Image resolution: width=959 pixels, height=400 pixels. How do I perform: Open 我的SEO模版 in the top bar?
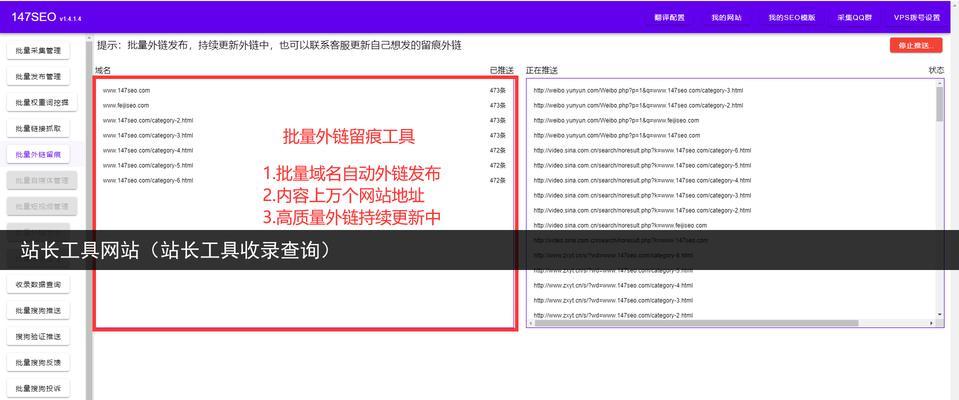point(791,18)
